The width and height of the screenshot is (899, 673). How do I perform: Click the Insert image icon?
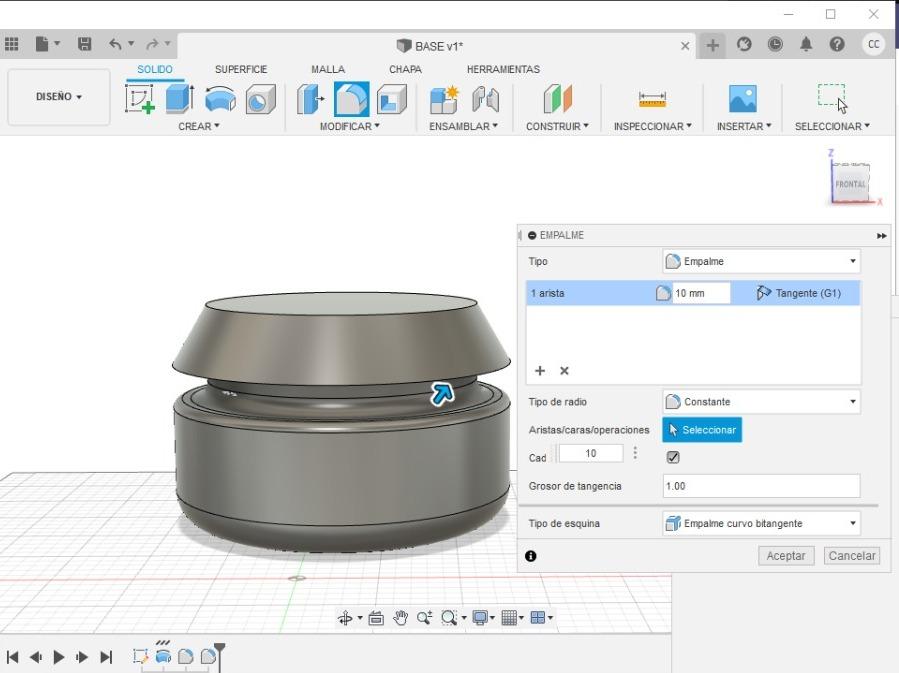tap(742, 99)
